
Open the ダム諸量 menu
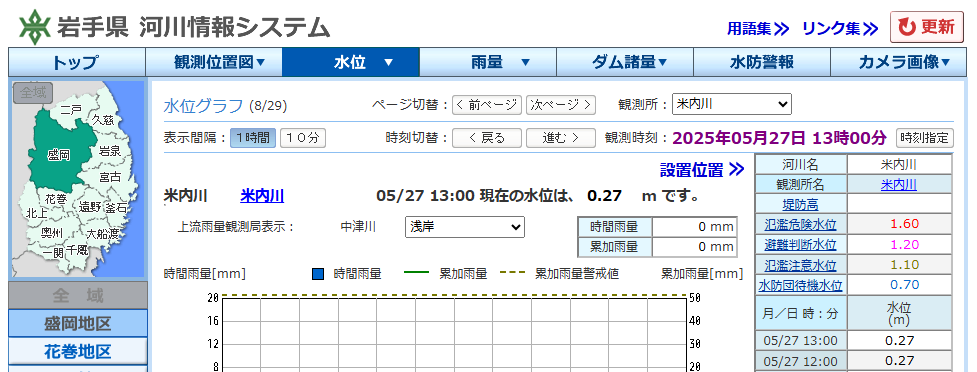coord(625,62)
